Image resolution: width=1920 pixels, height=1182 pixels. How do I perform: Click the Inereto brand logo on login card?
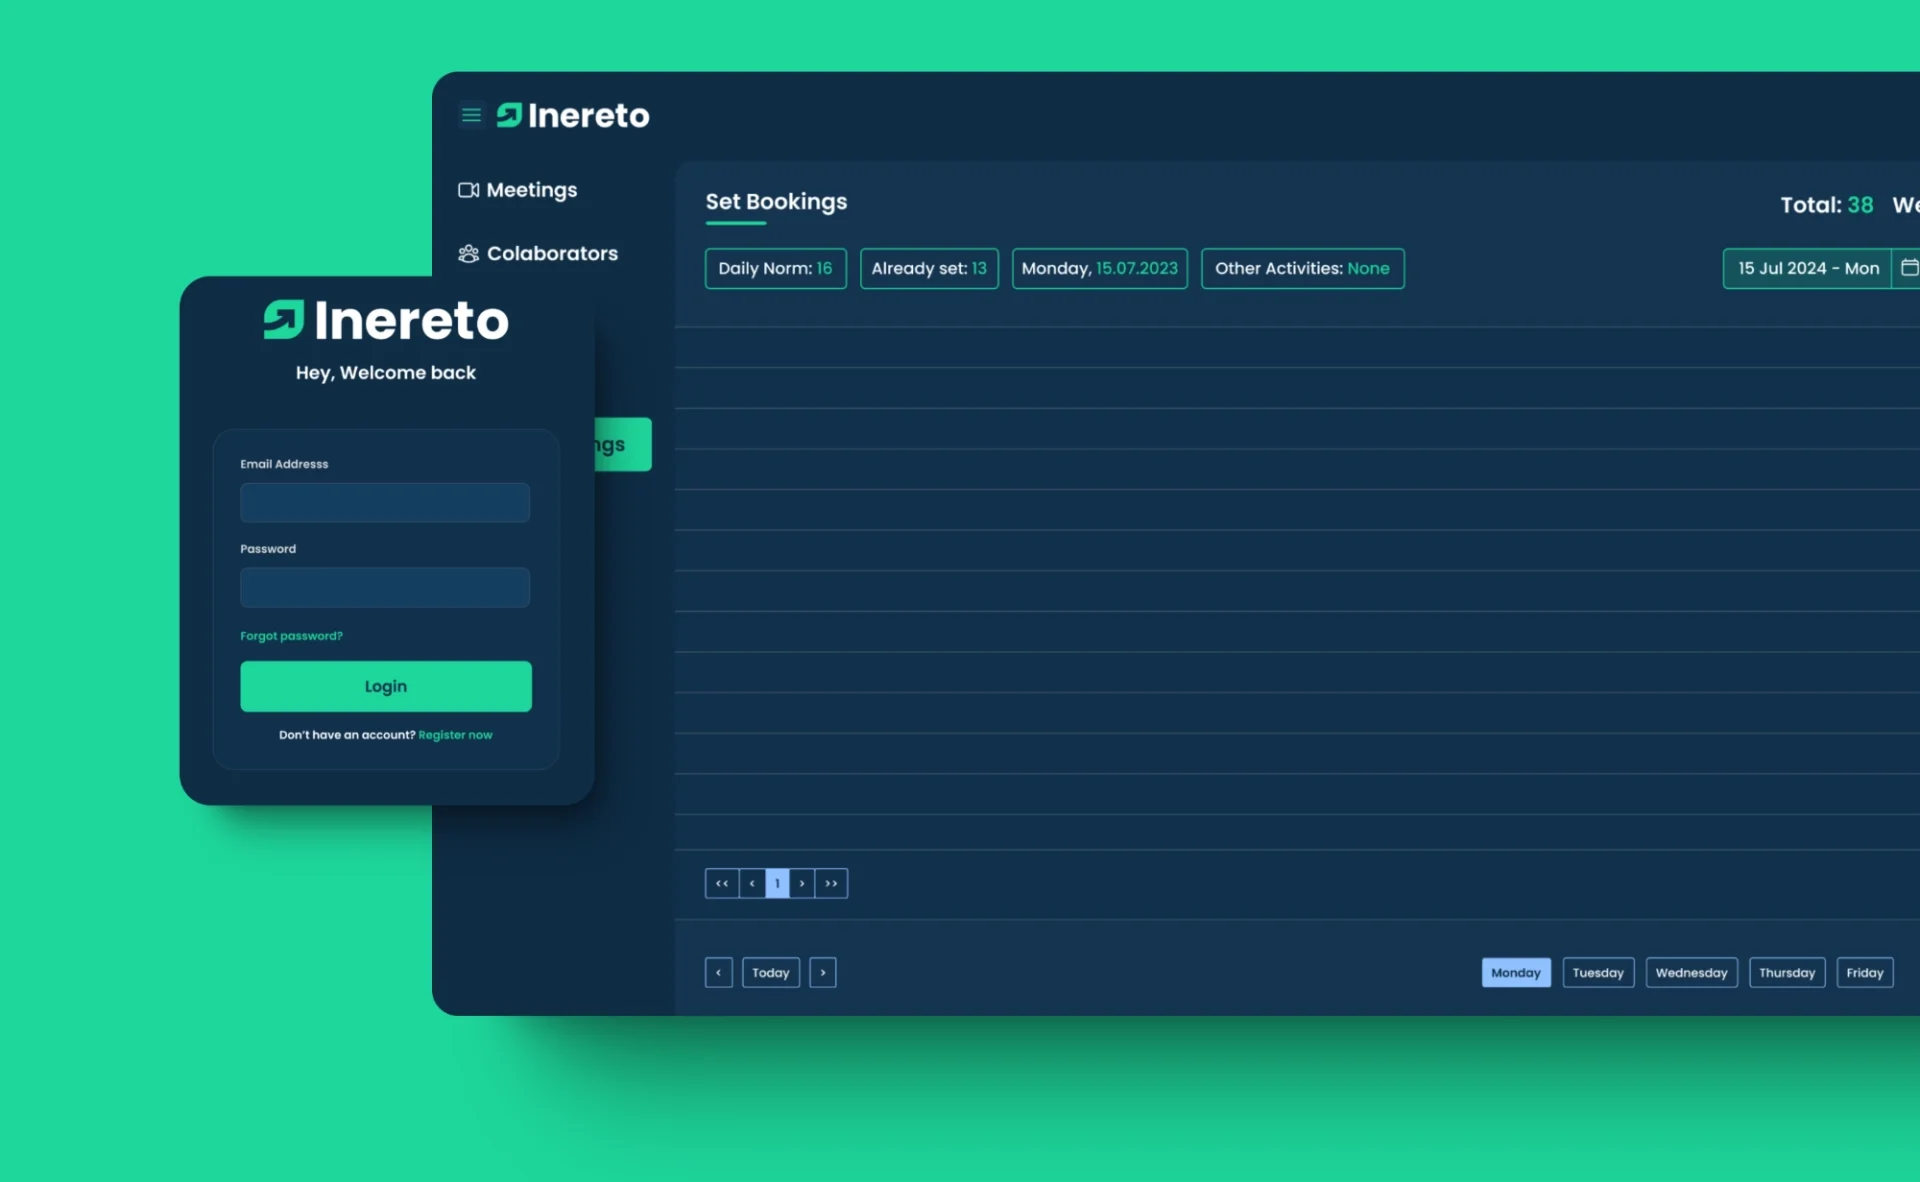384,319
